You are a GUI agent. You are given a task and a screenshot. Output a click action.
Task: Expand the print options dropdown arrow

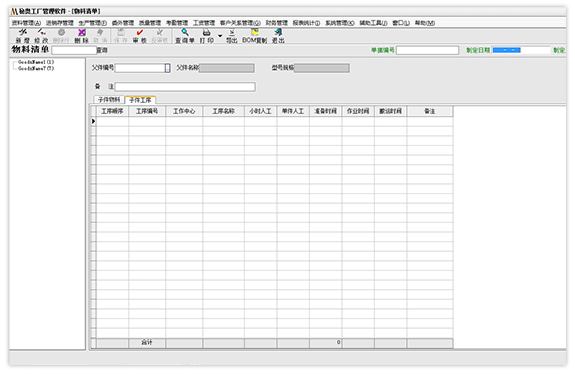[220, 36]
